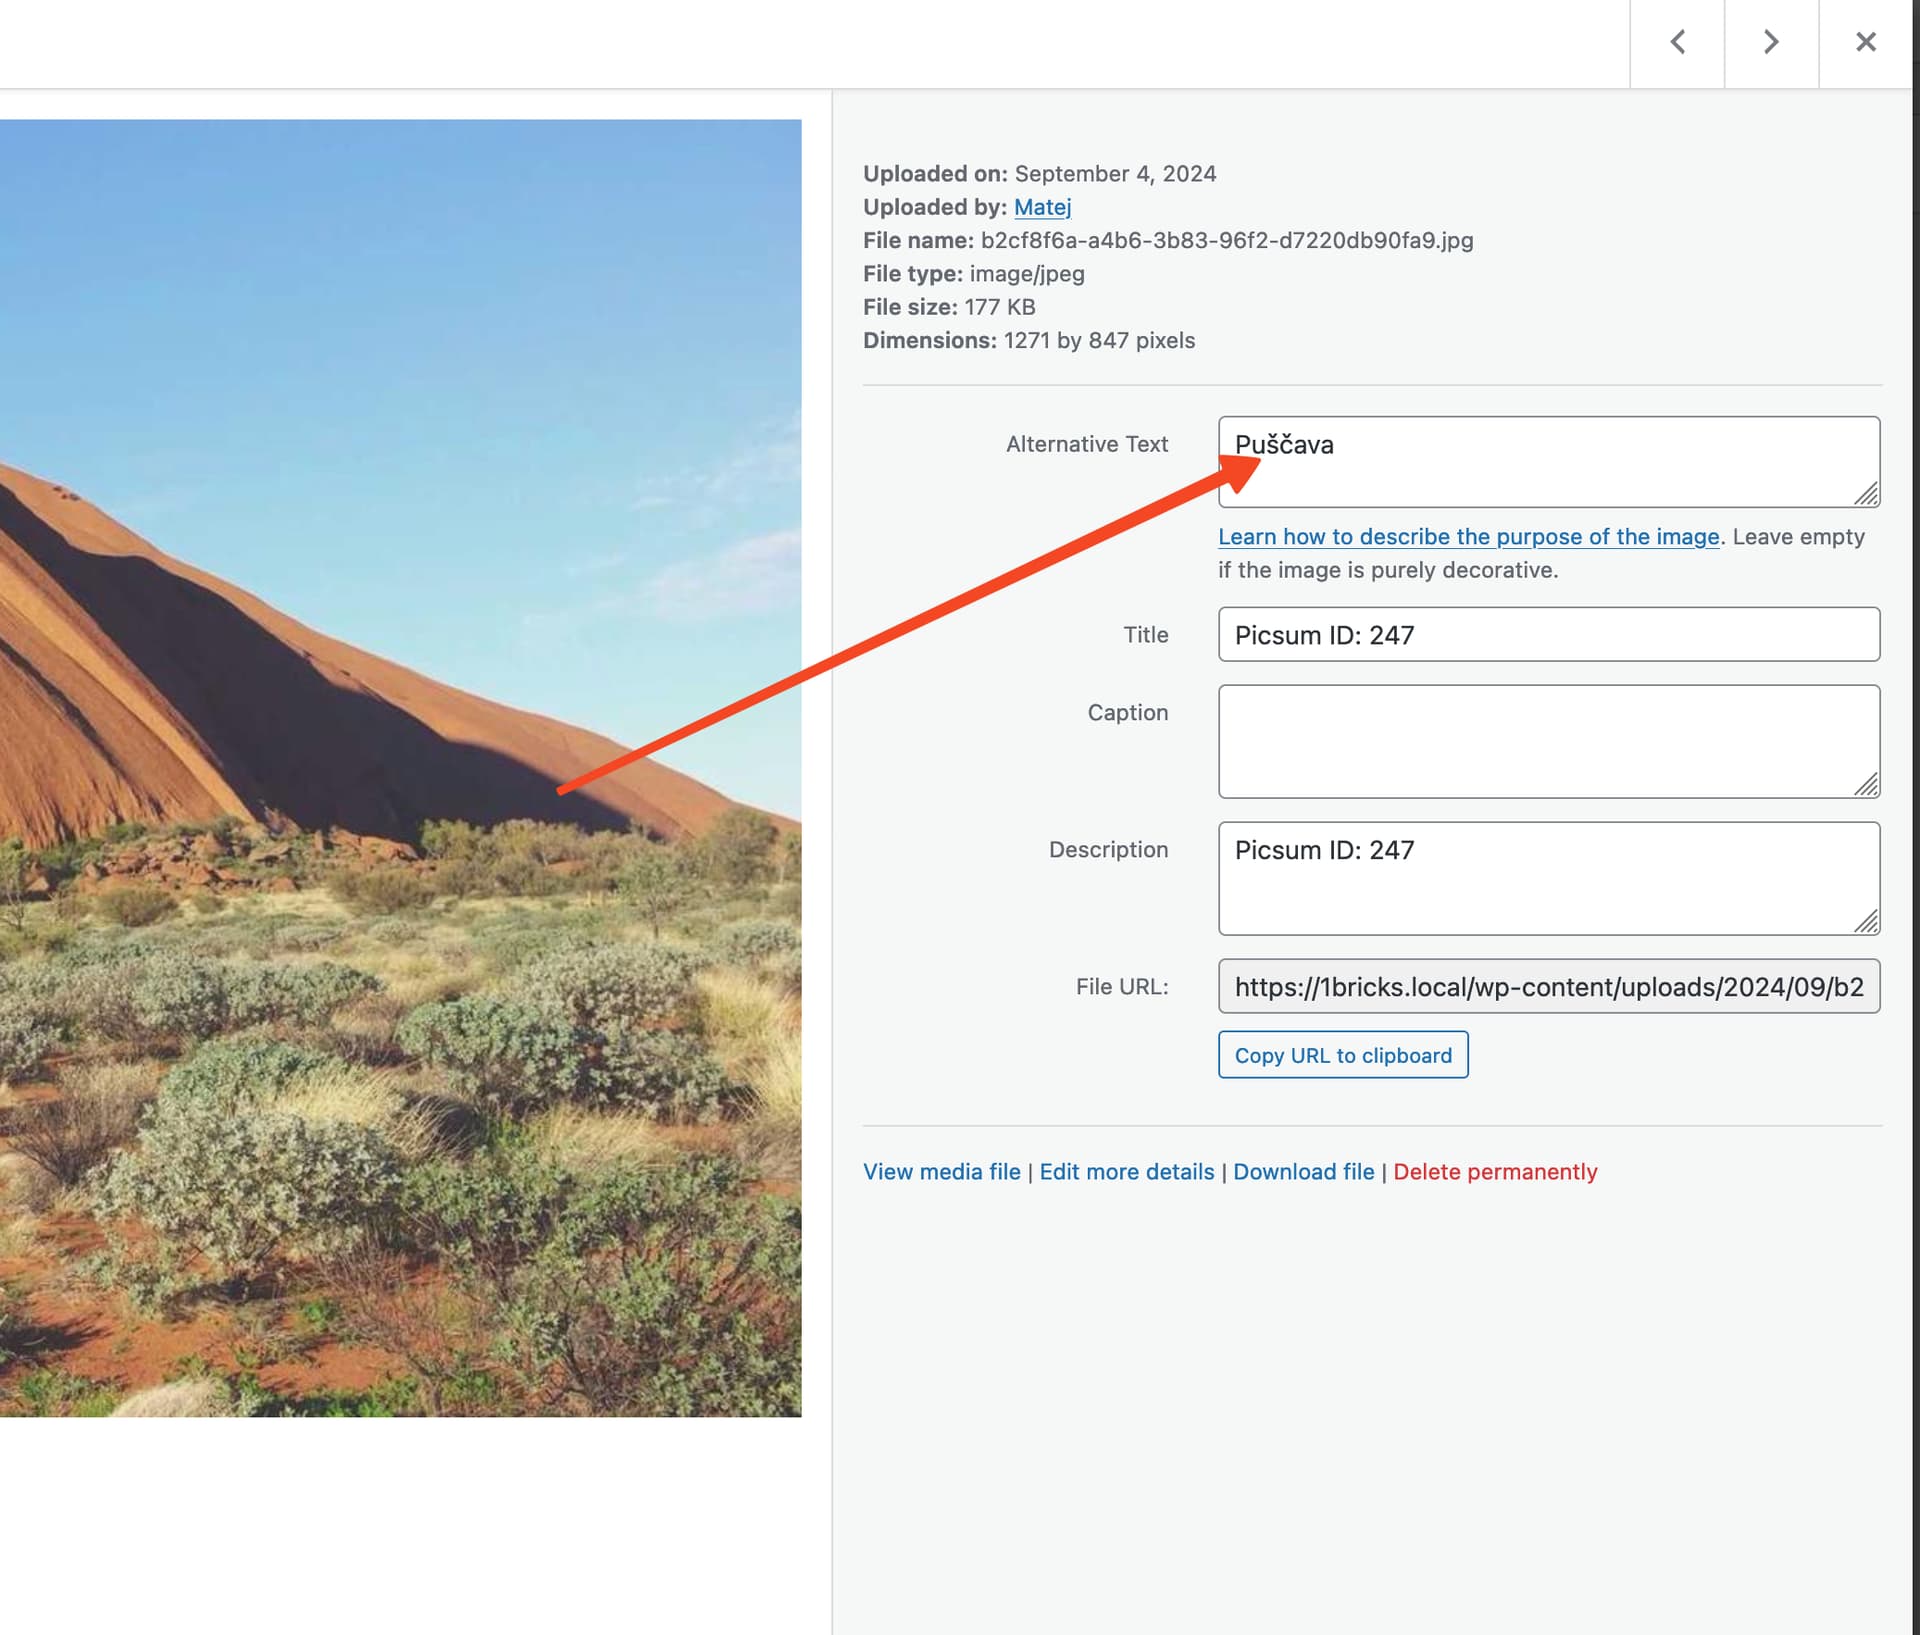Viewport: 1920px width, 1635px height.
Task: Go to previous media item arrow
Action: (1677, 43)
